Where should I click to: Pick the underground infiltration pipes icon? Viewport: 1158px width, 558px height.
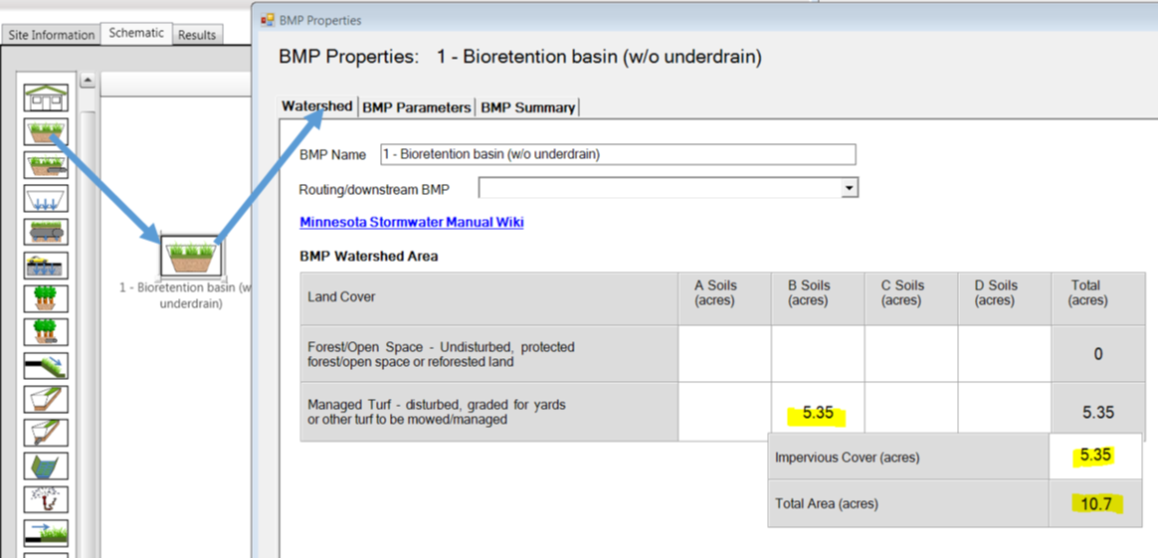46,231
